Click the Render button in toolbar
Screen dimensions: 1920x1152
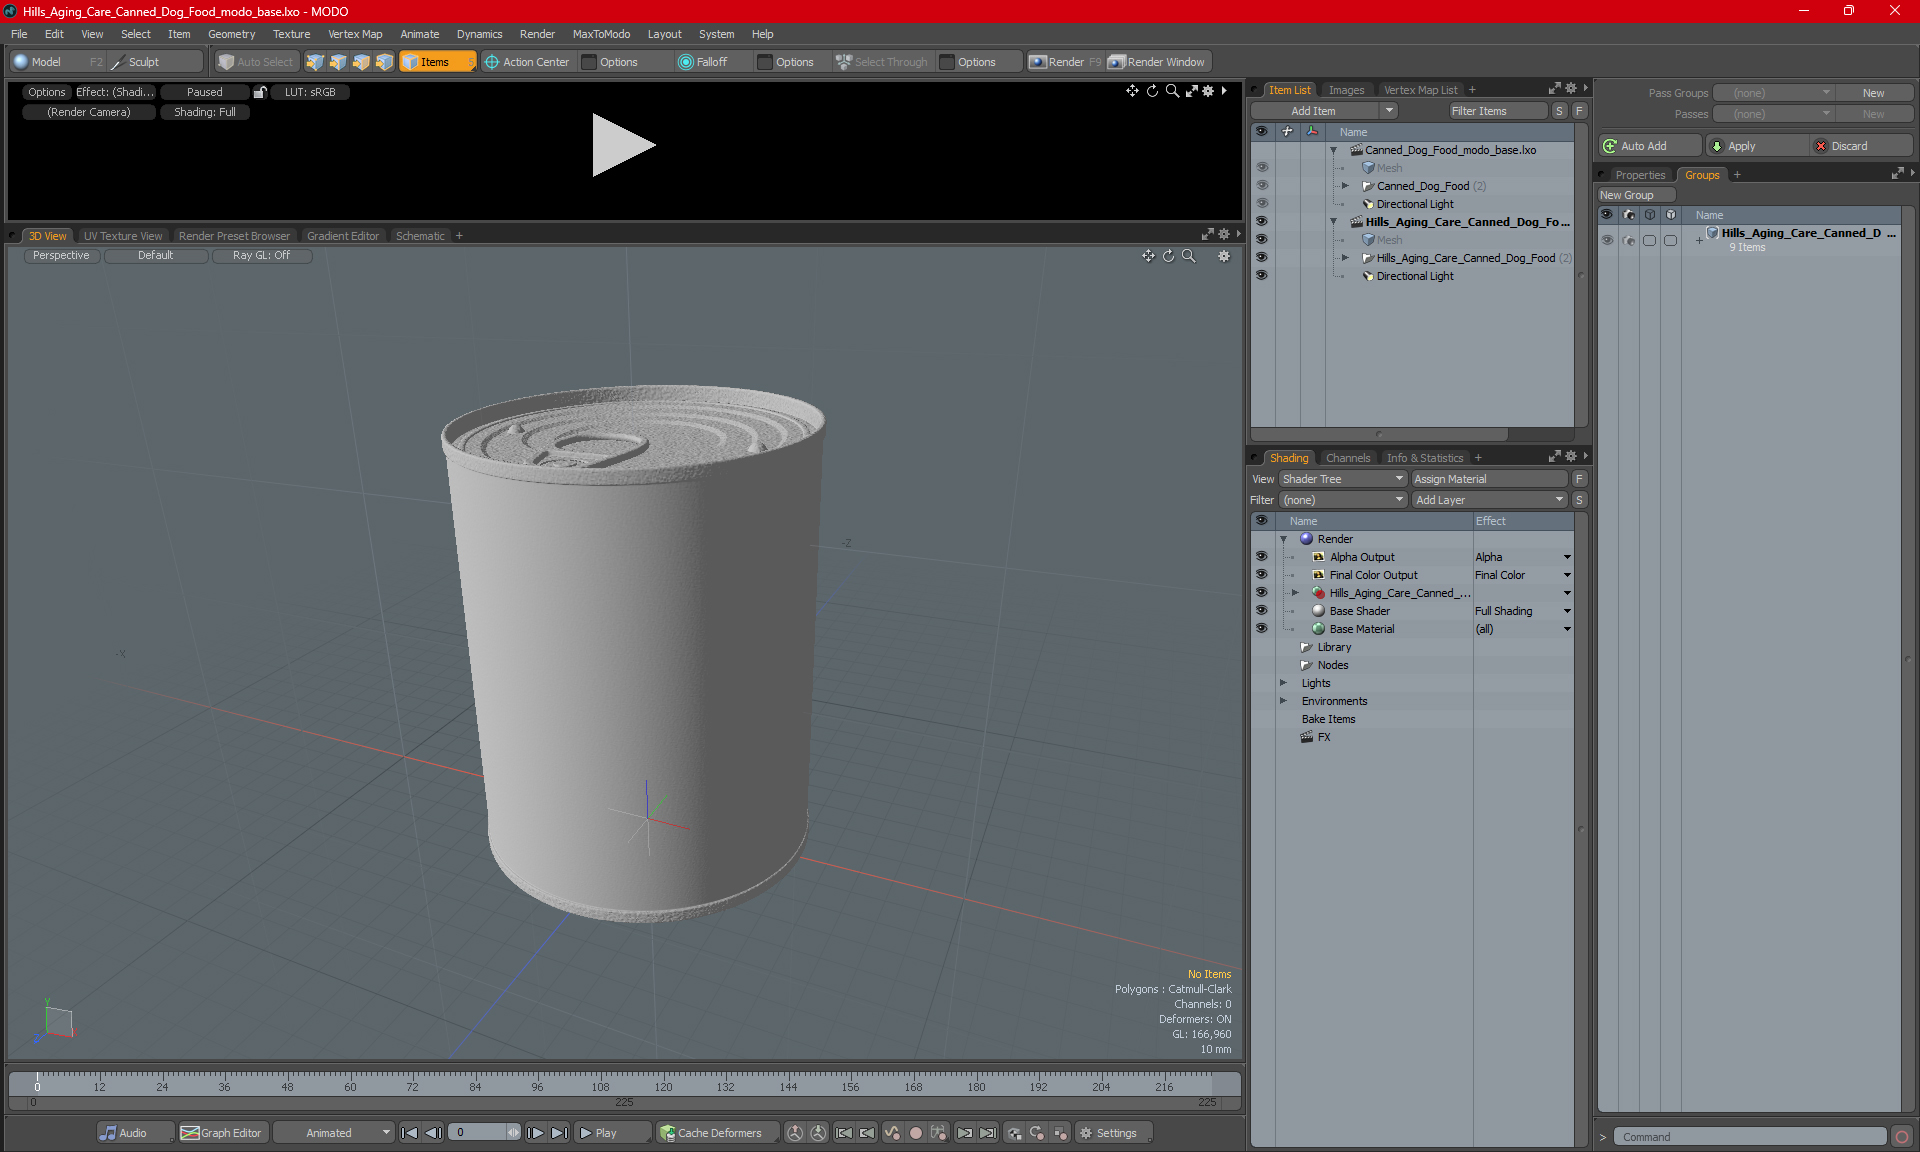pos(1068,62)
